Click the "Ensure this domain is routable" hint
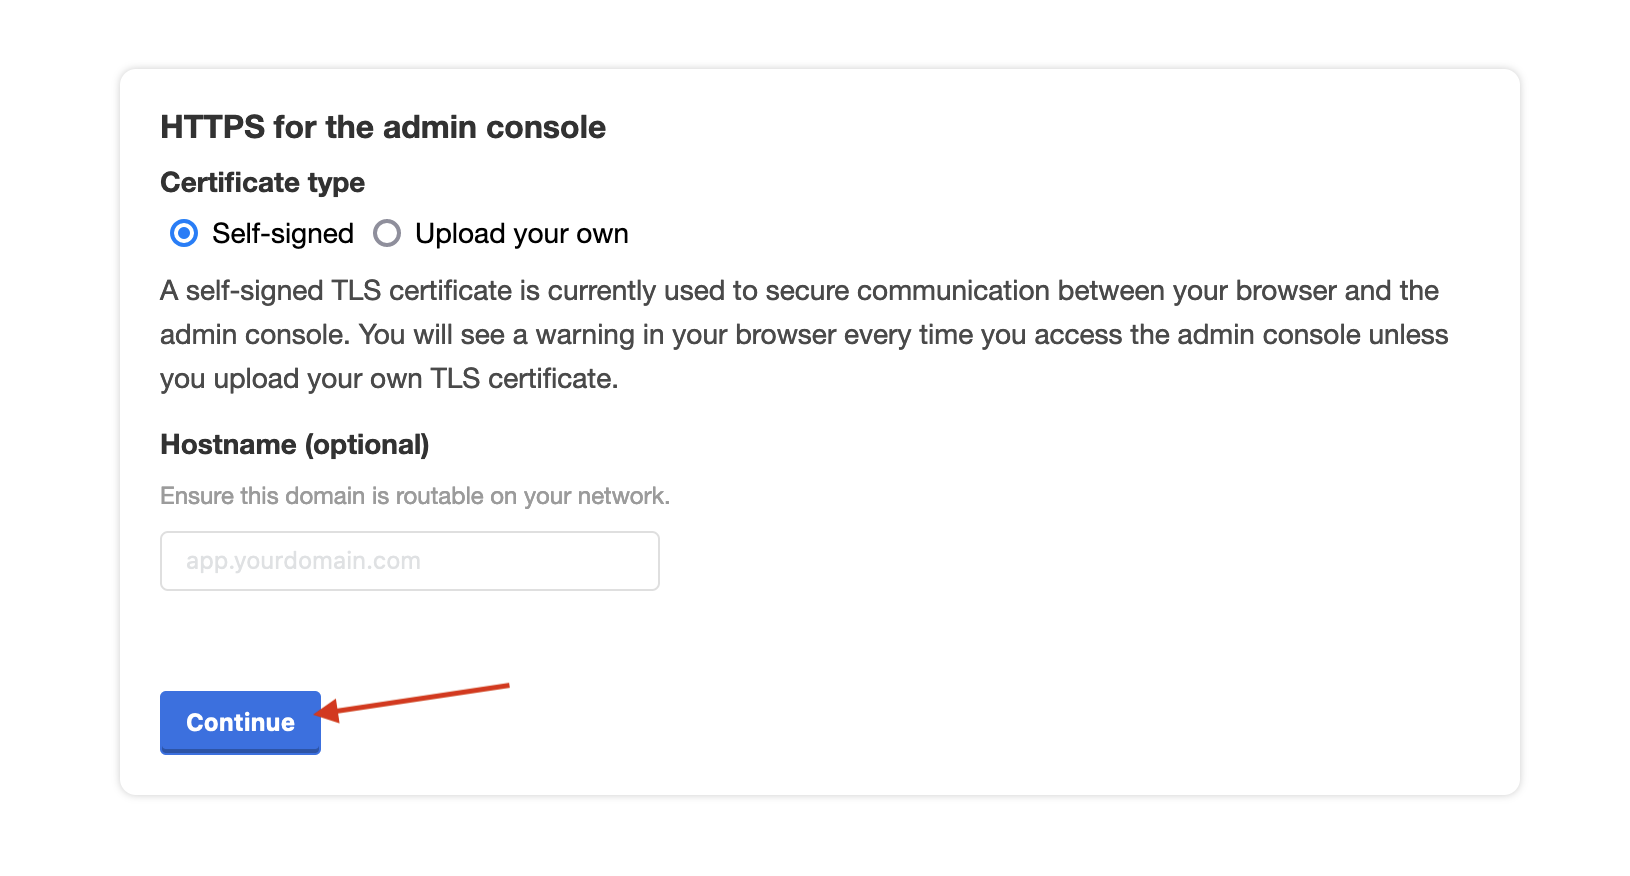This screenshot has height=876, width=1630. (x=415, y=496)
